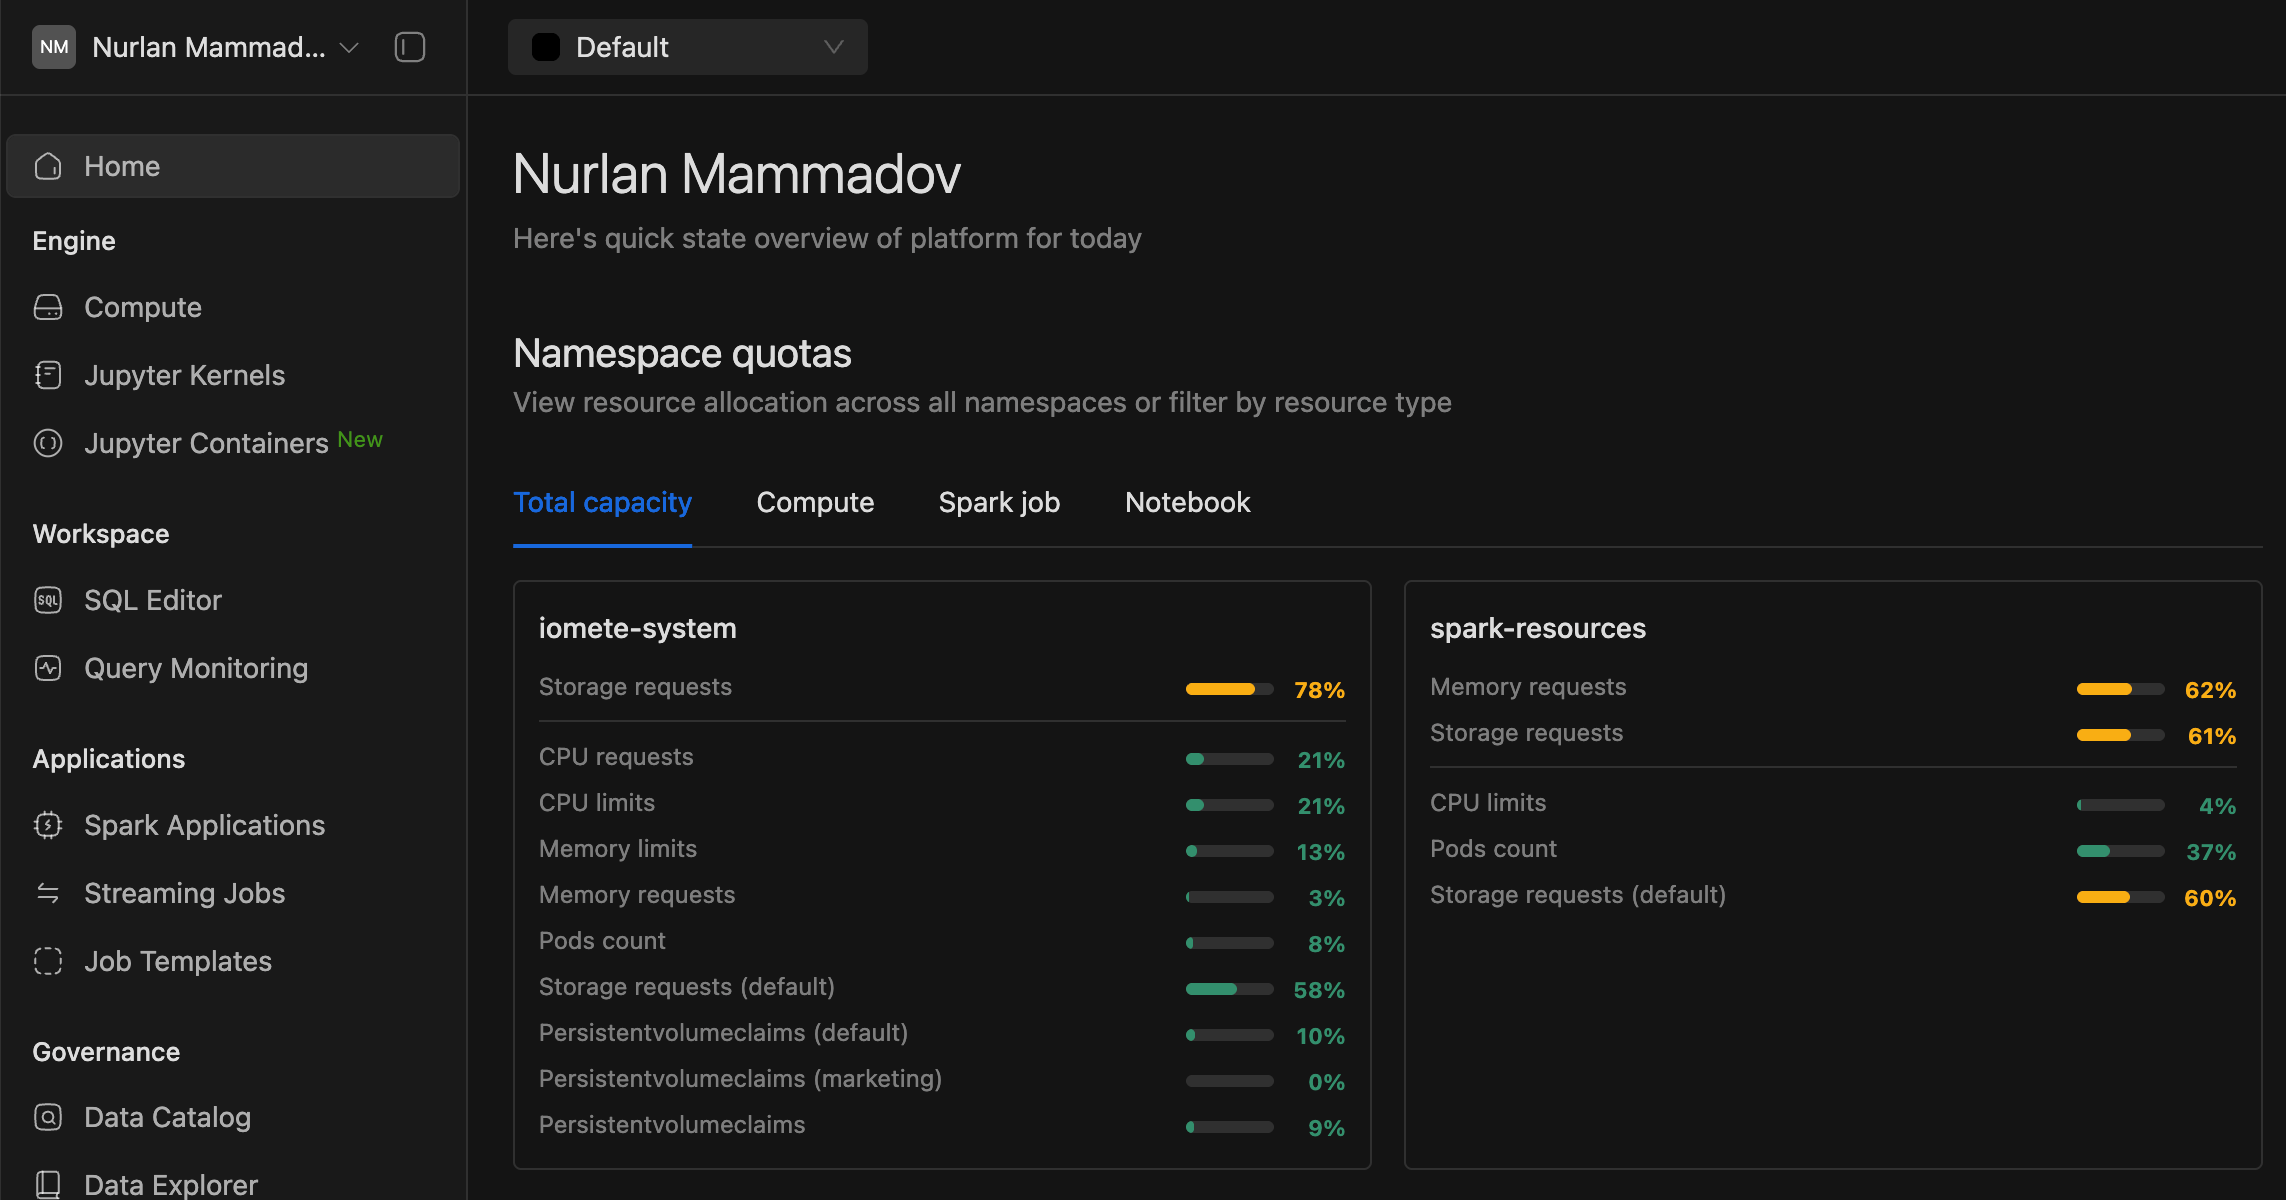This screenshot has height=1200, width=2286.
Task: Select the Compute quota filter
Action: click(815, 502)
